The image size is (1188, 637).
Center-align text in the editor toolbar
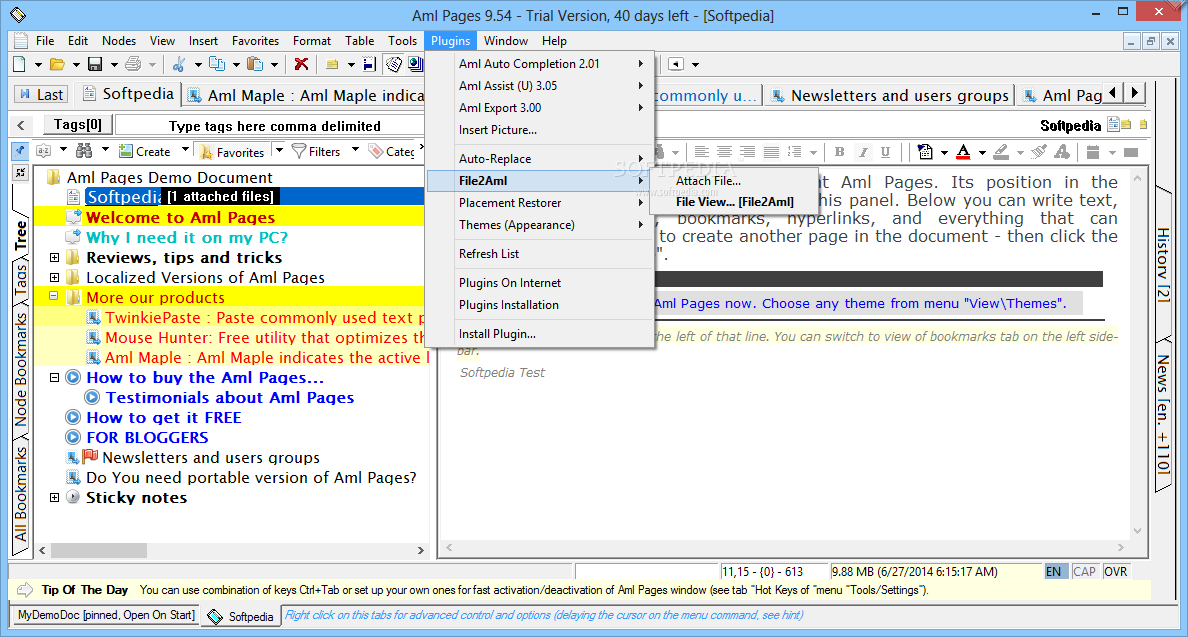[x=724, y=152]
